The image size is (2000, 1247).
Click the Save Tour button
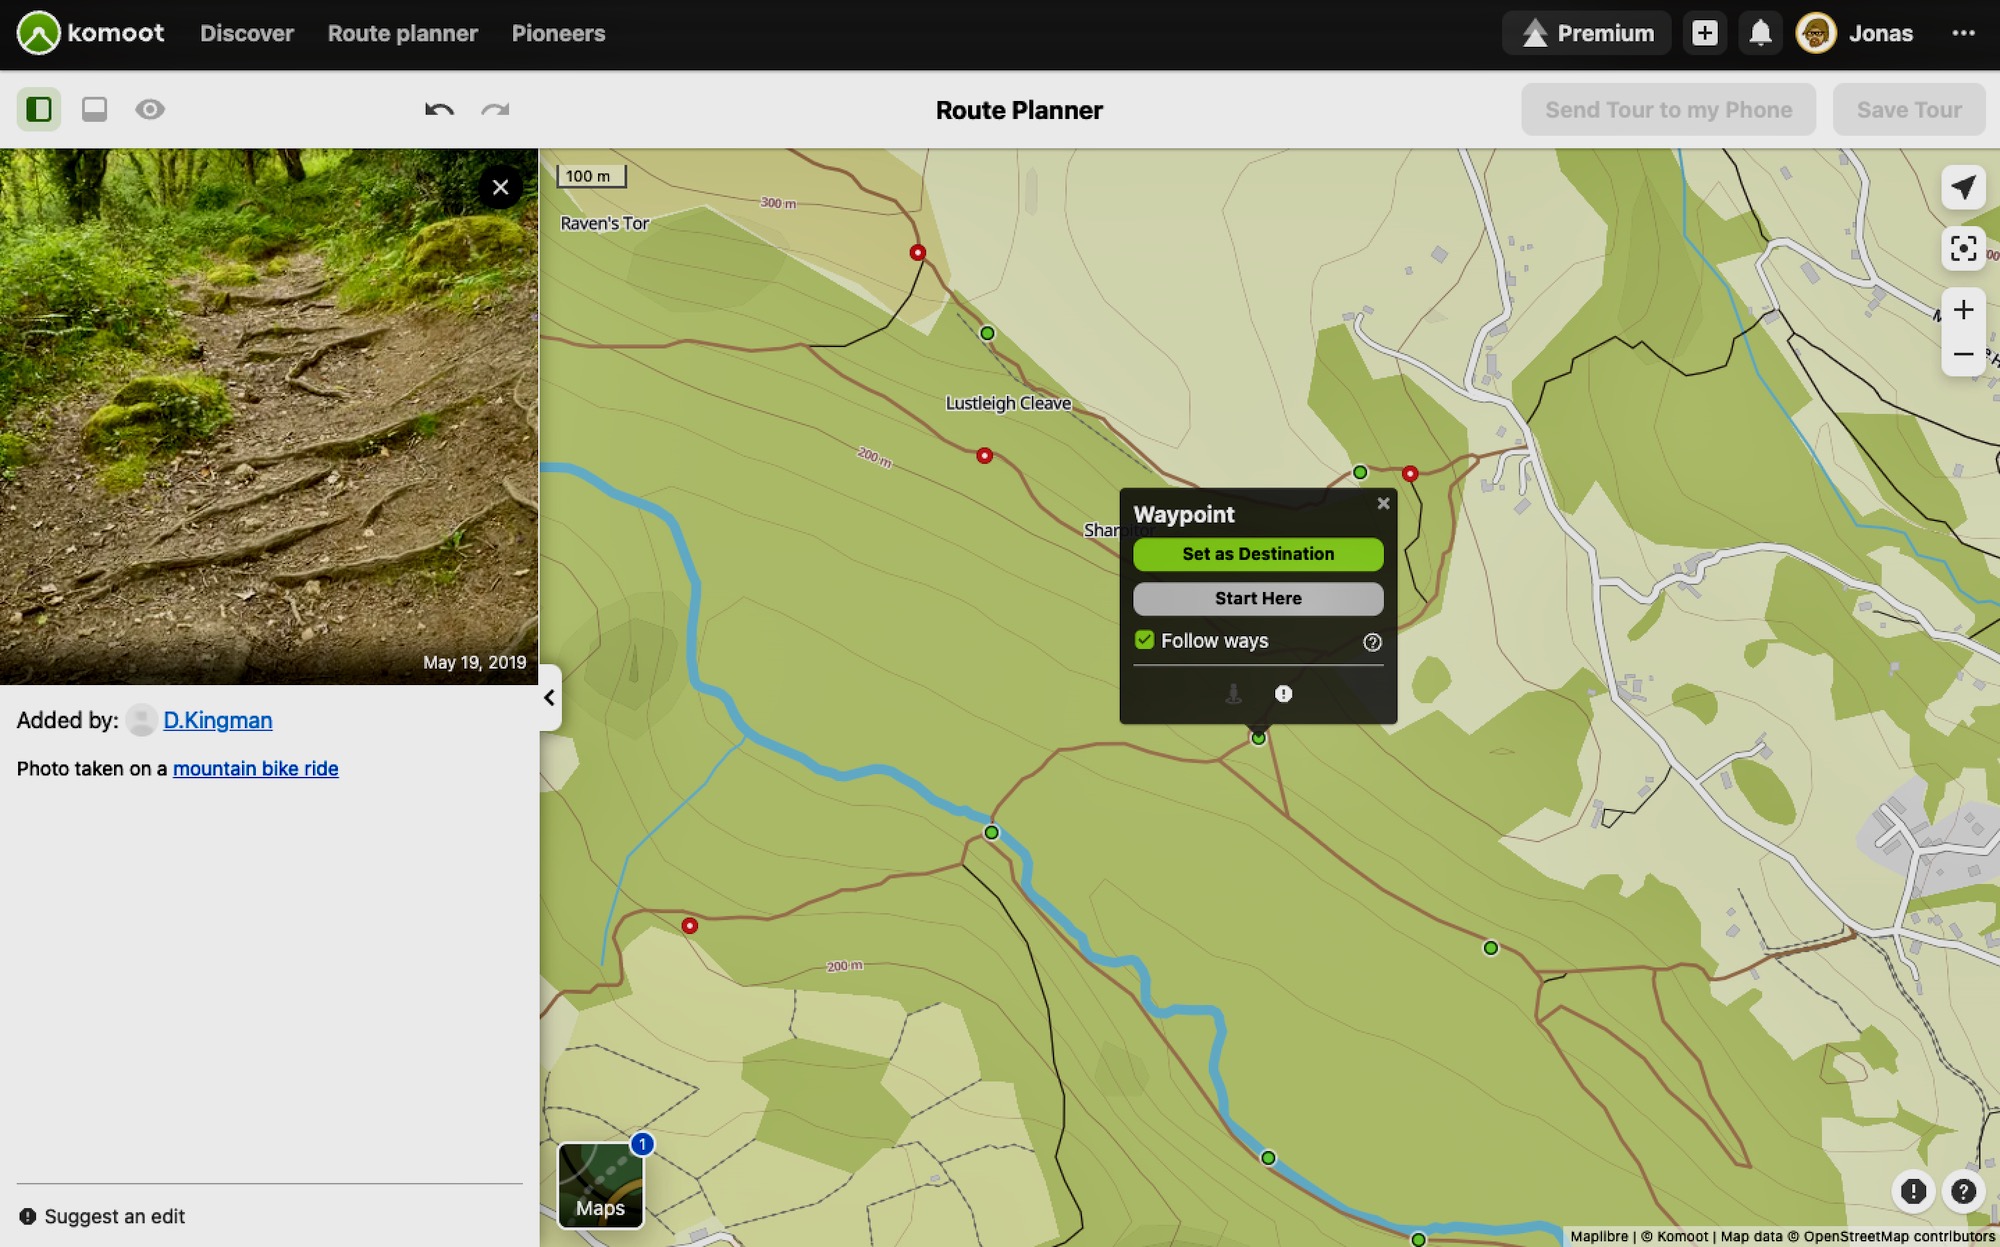1909,110
